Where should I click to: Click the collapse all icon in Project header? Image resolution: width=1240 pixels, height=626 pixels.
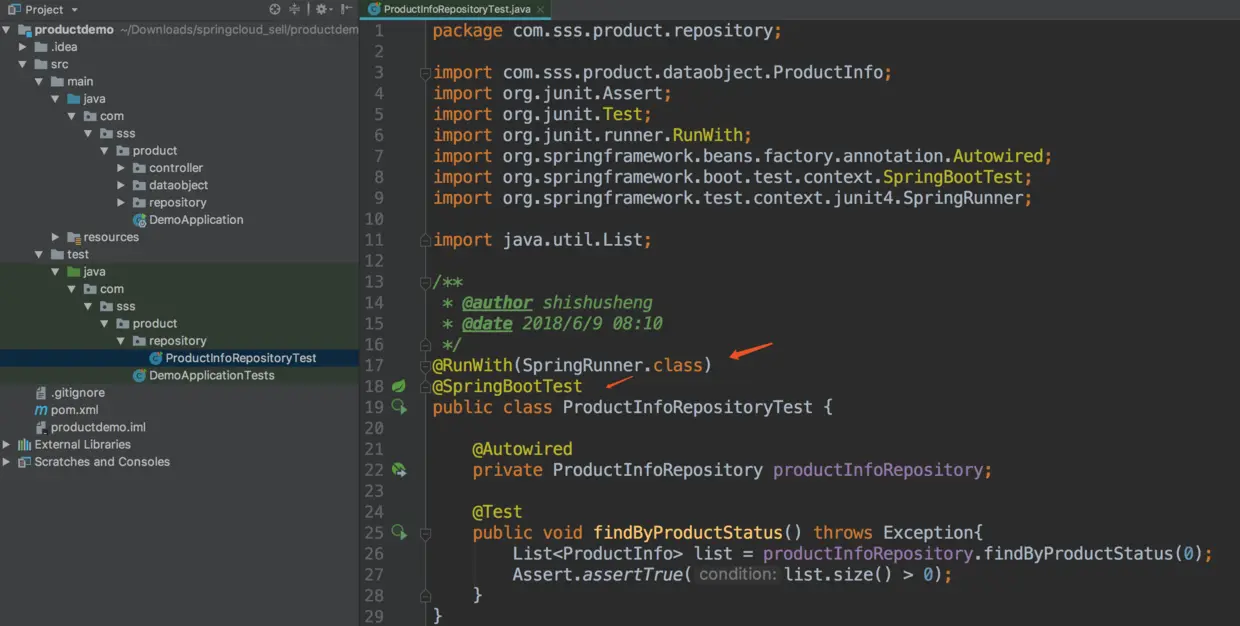[x=294, y=9]
